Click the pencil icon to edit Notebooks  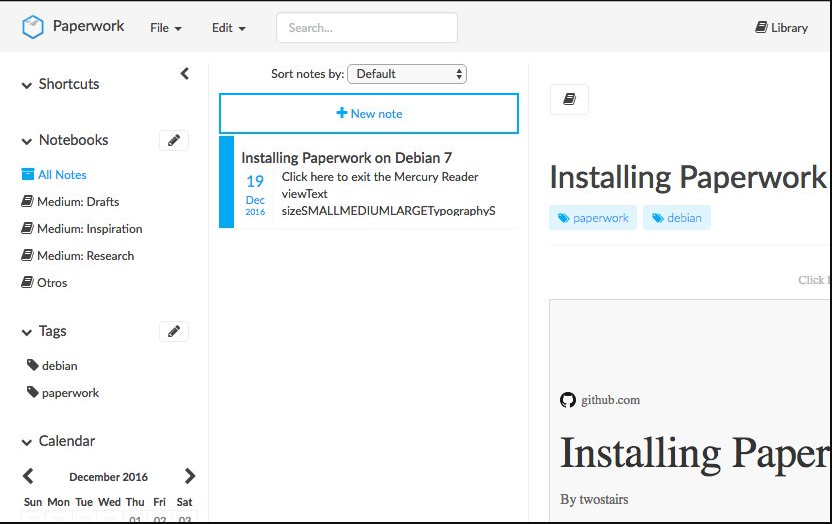coord(174,141)
